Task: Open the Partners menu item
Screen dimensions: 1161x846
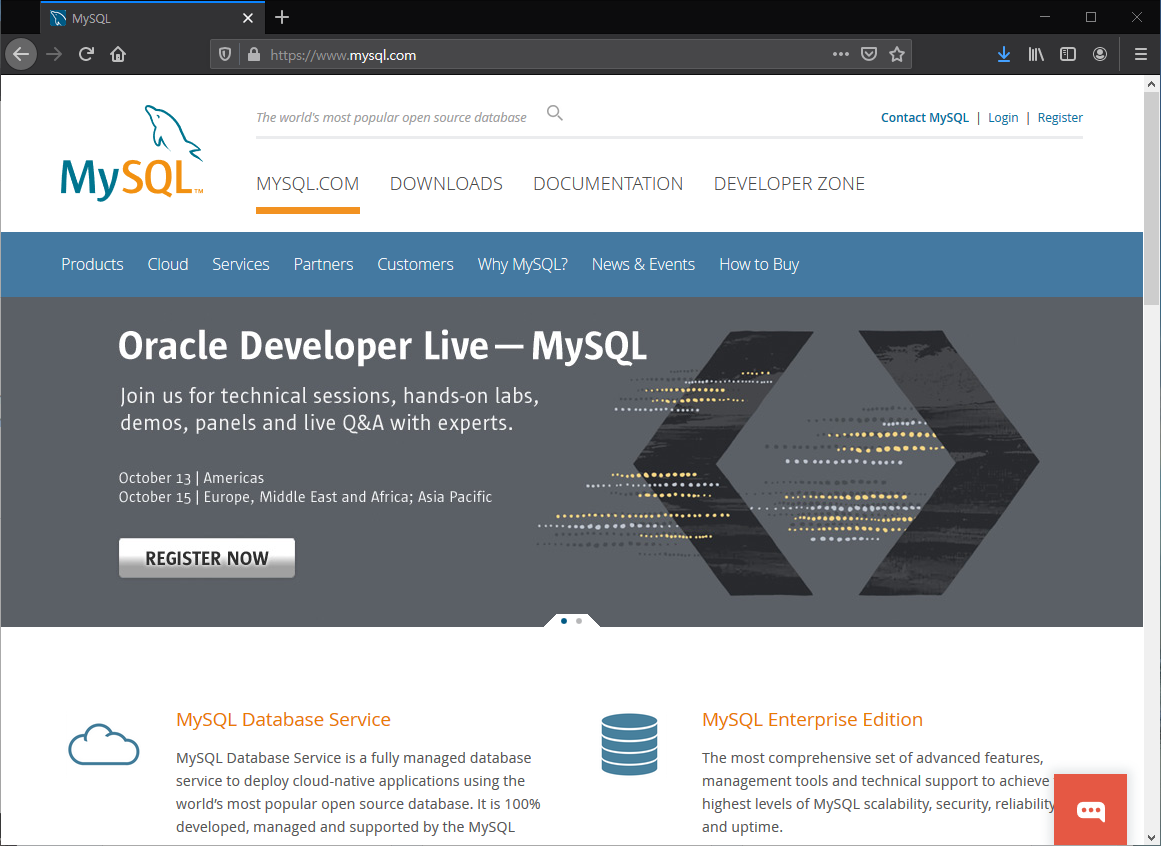Action: point(323,264)
